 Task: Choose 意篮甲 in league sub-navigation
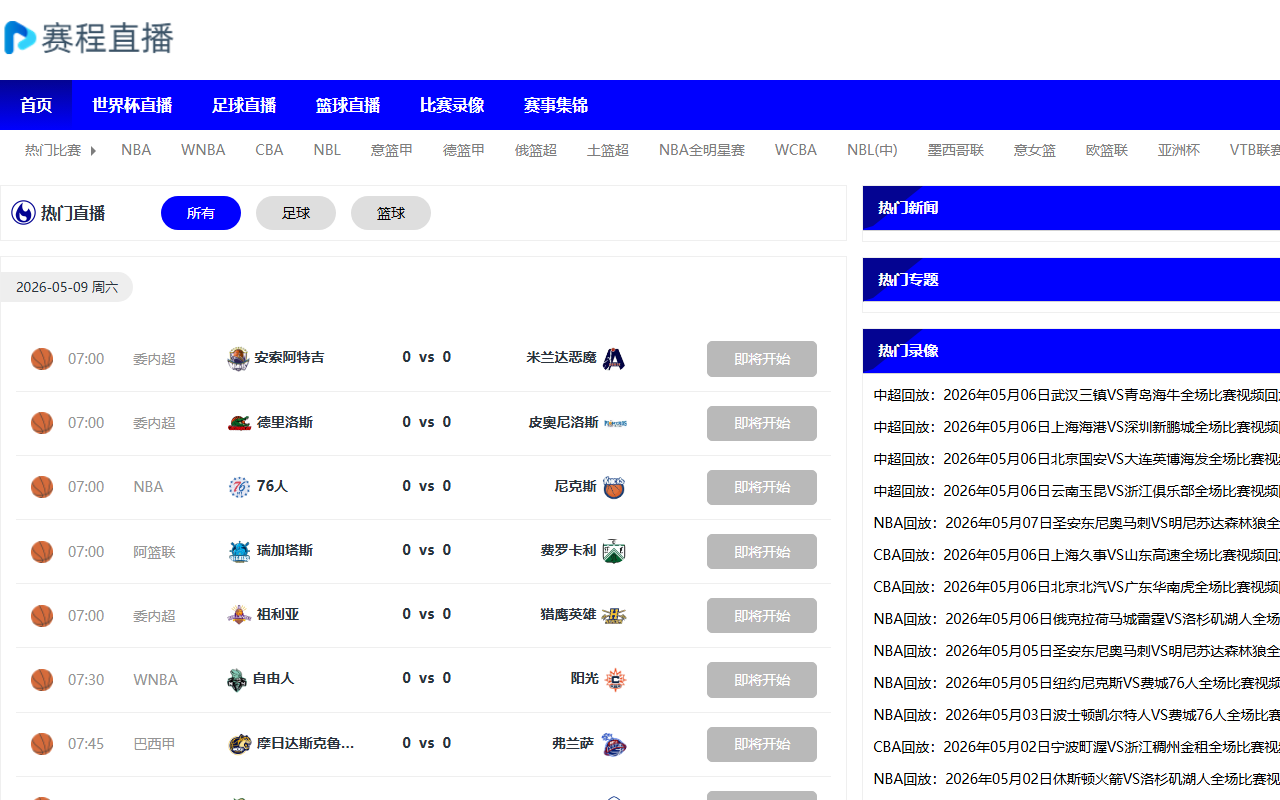(392, 150)
